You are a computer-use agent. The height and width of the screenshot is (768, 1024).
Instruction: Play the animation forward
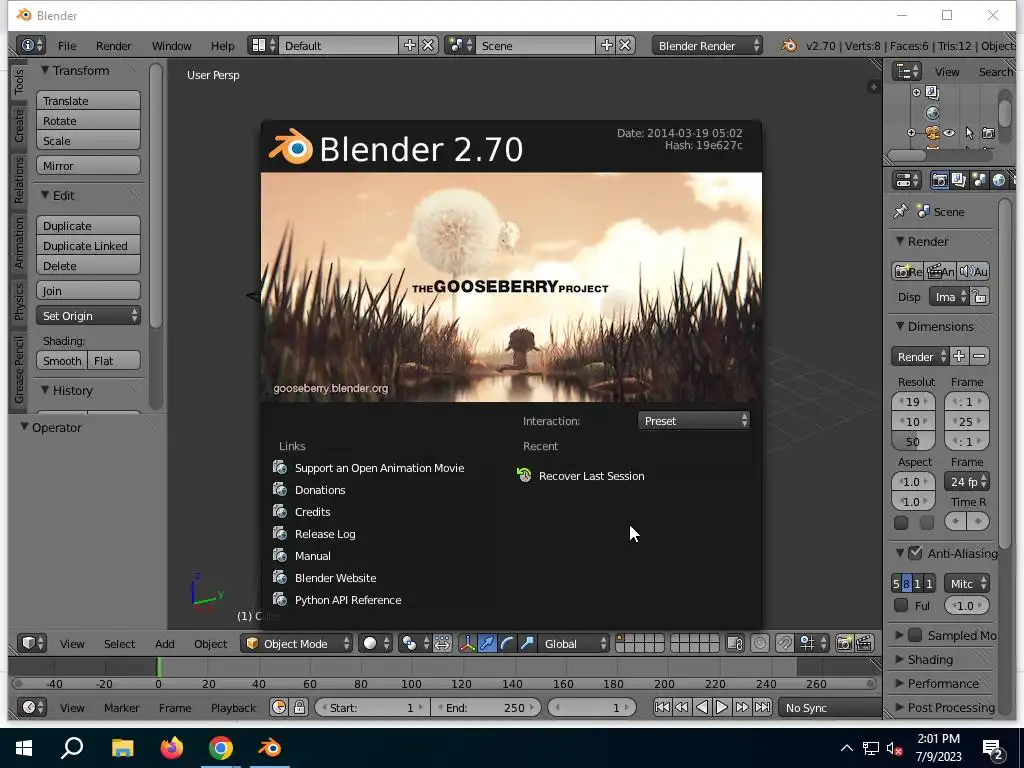[x=722, y=707]
